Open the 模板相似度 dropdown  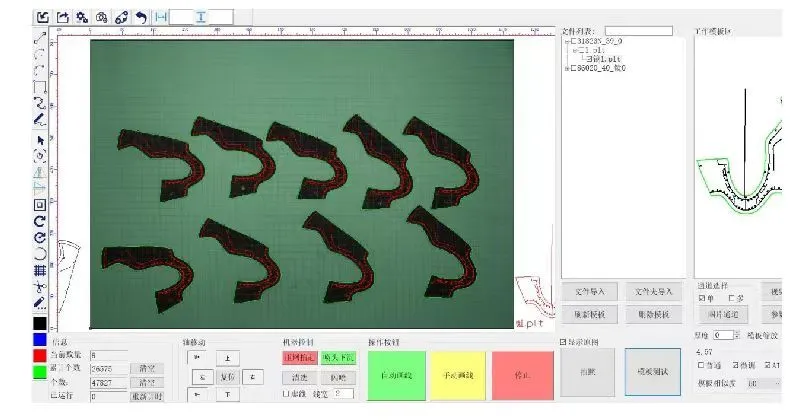pyautogui.click(x=764, y=383)
